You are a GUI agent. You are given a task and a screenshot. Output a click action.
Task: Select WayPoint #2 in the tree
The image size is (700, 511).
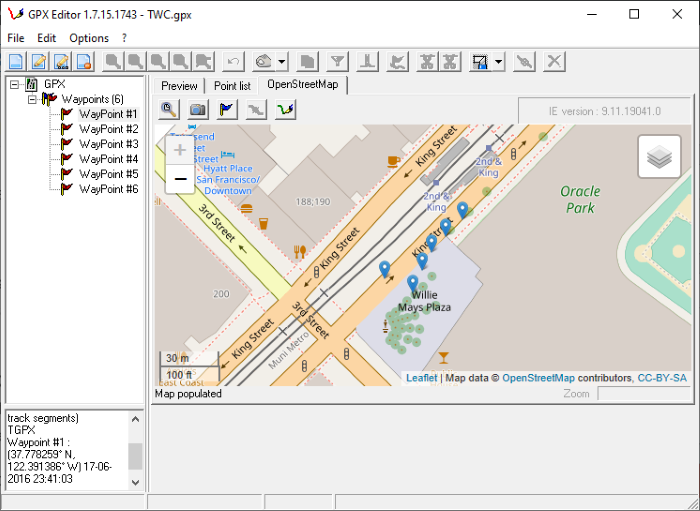[x=108, y=129]
